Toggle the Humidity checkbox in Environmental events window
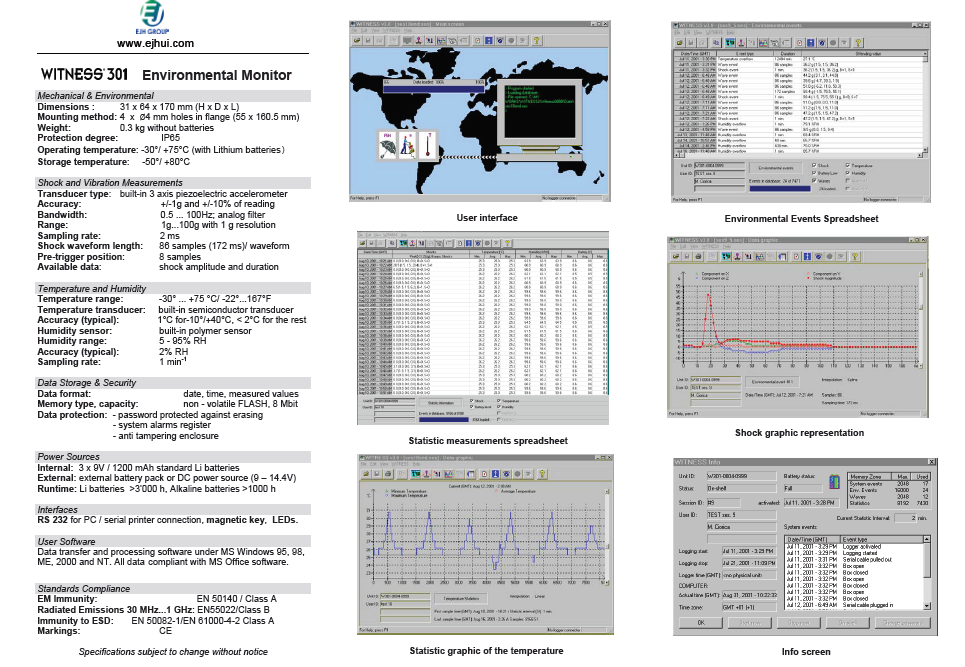Viewport: 965px width, 667px height. 848,173
